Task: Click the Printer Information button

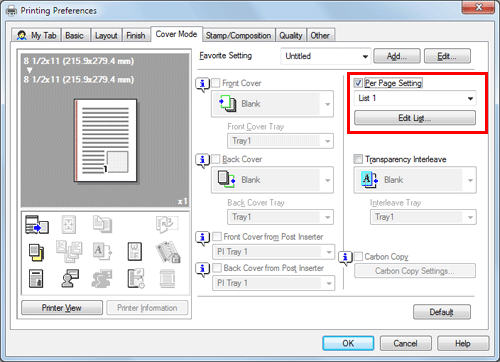Action: pyautogui.click(x=147, y=308)
